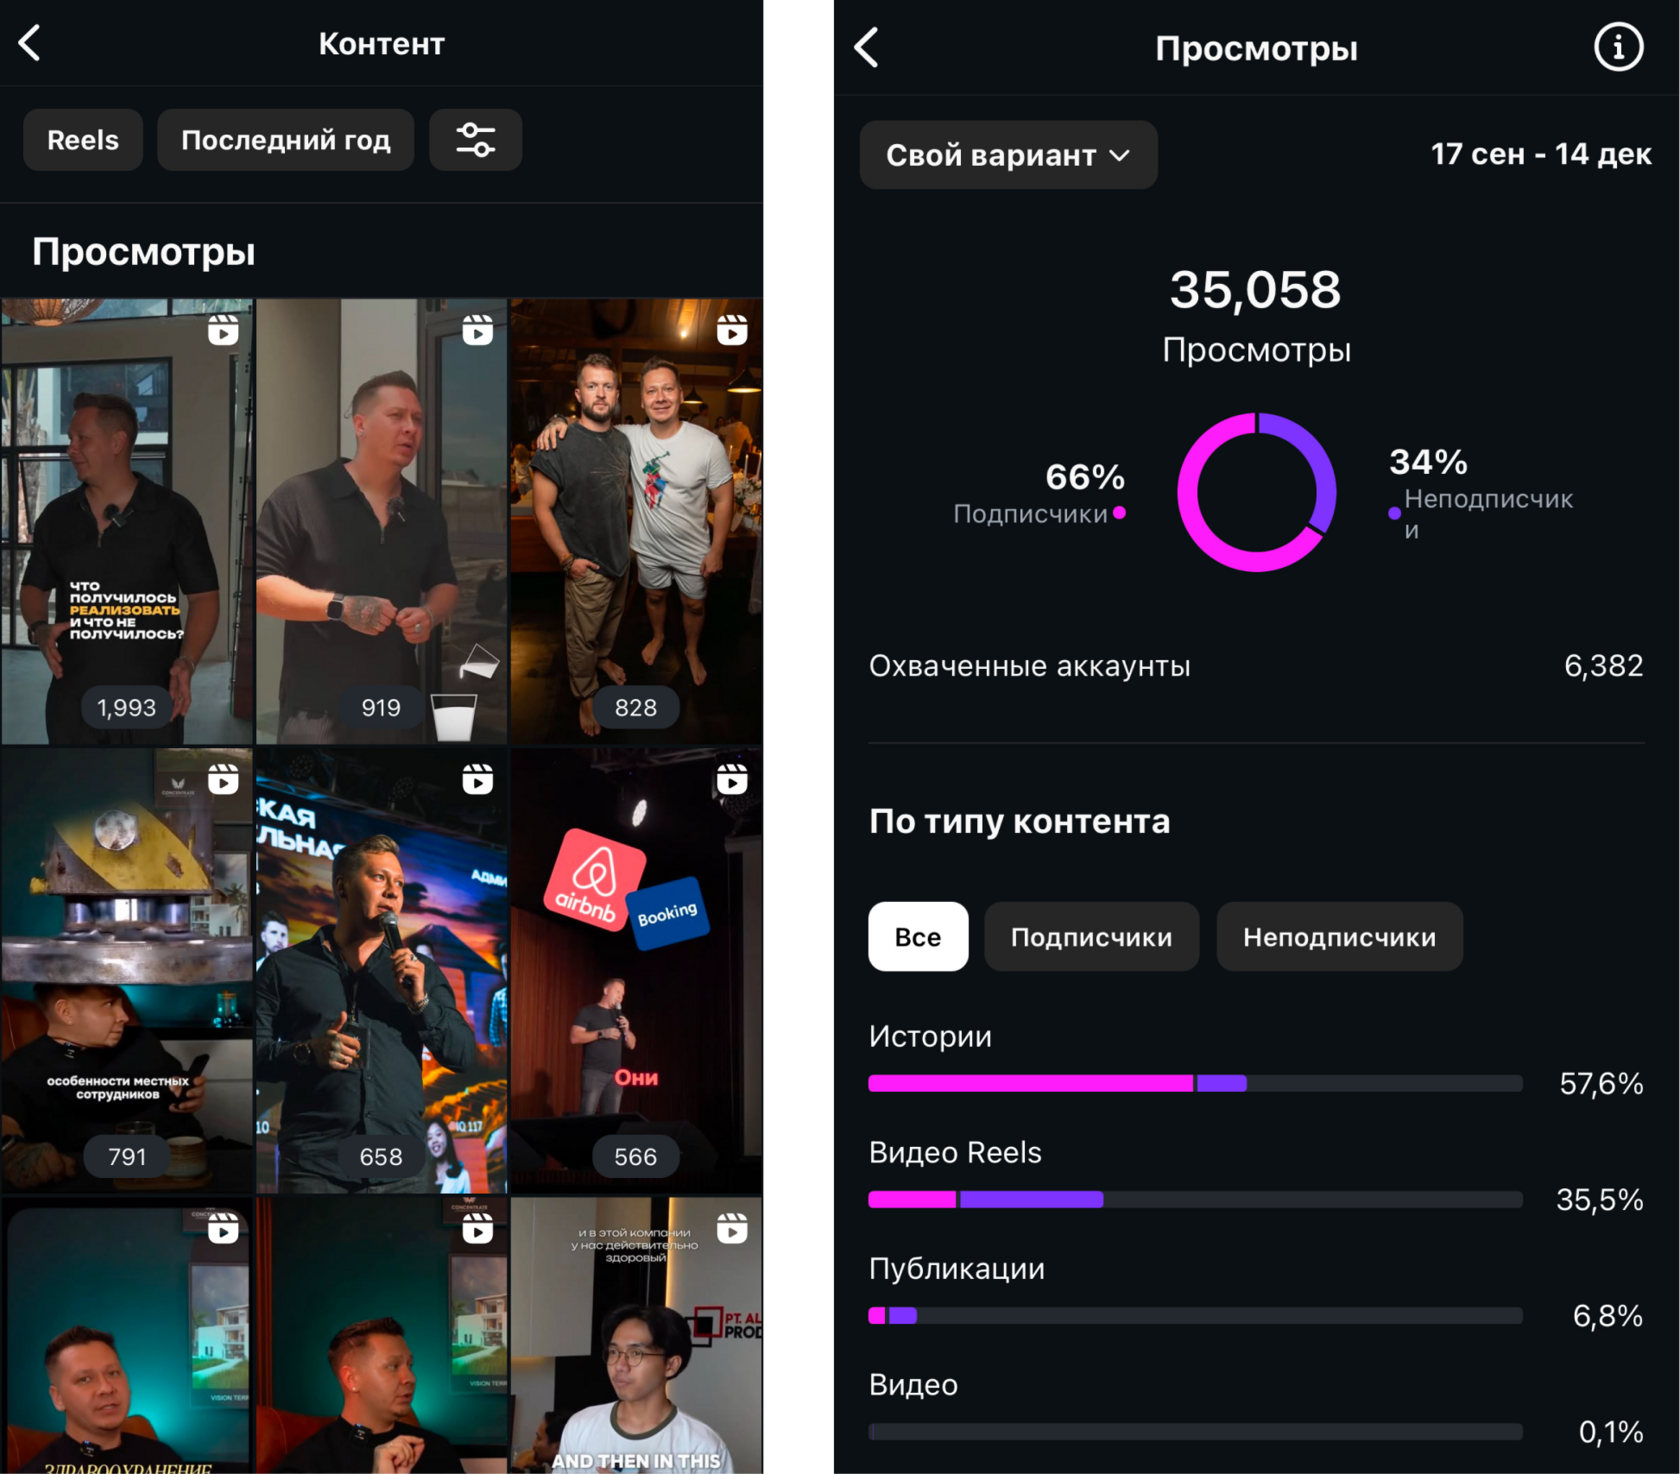Viewport: 1680px width, 1474px height.
Task: Select the Все filter chip
Action: pos(918,937)
